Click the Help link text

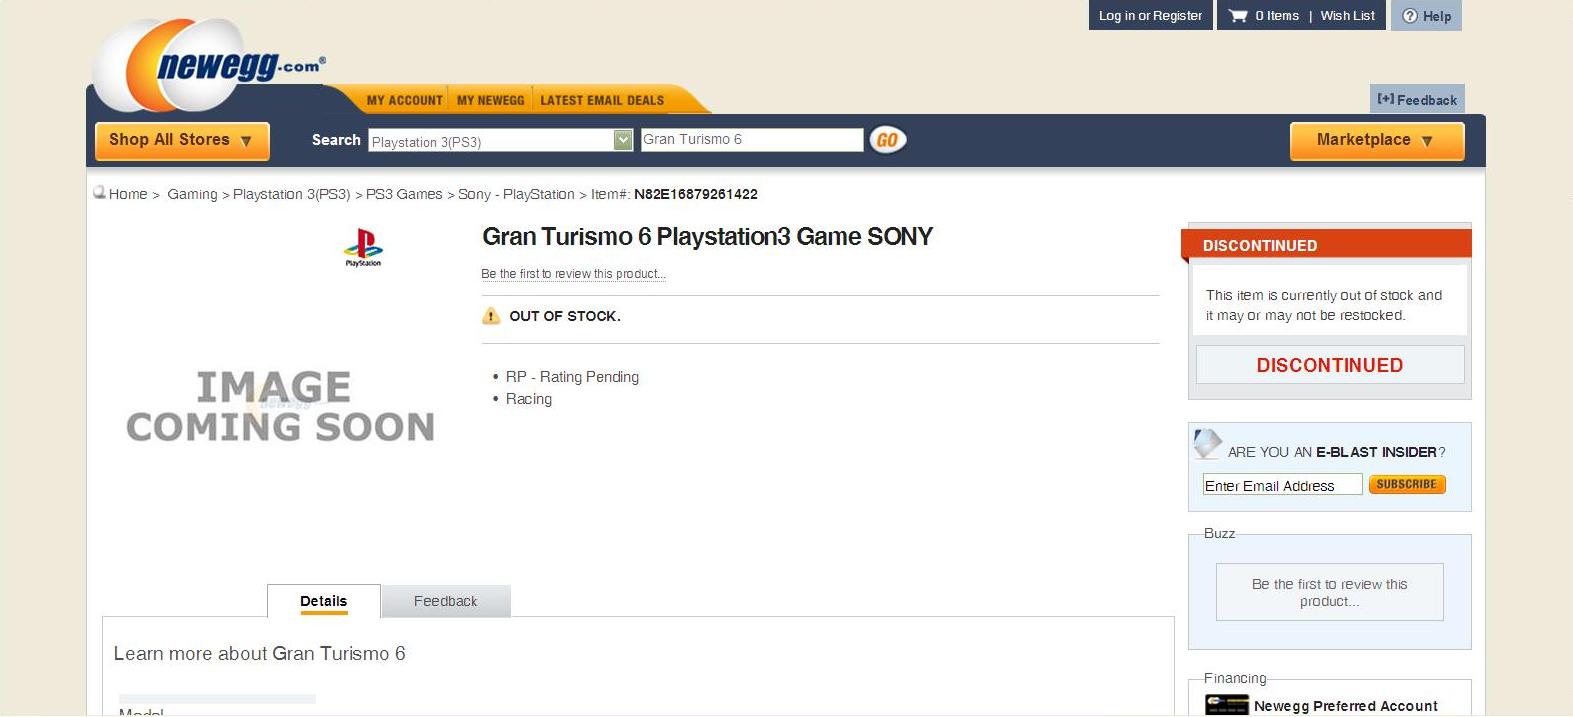(1437, 16)
